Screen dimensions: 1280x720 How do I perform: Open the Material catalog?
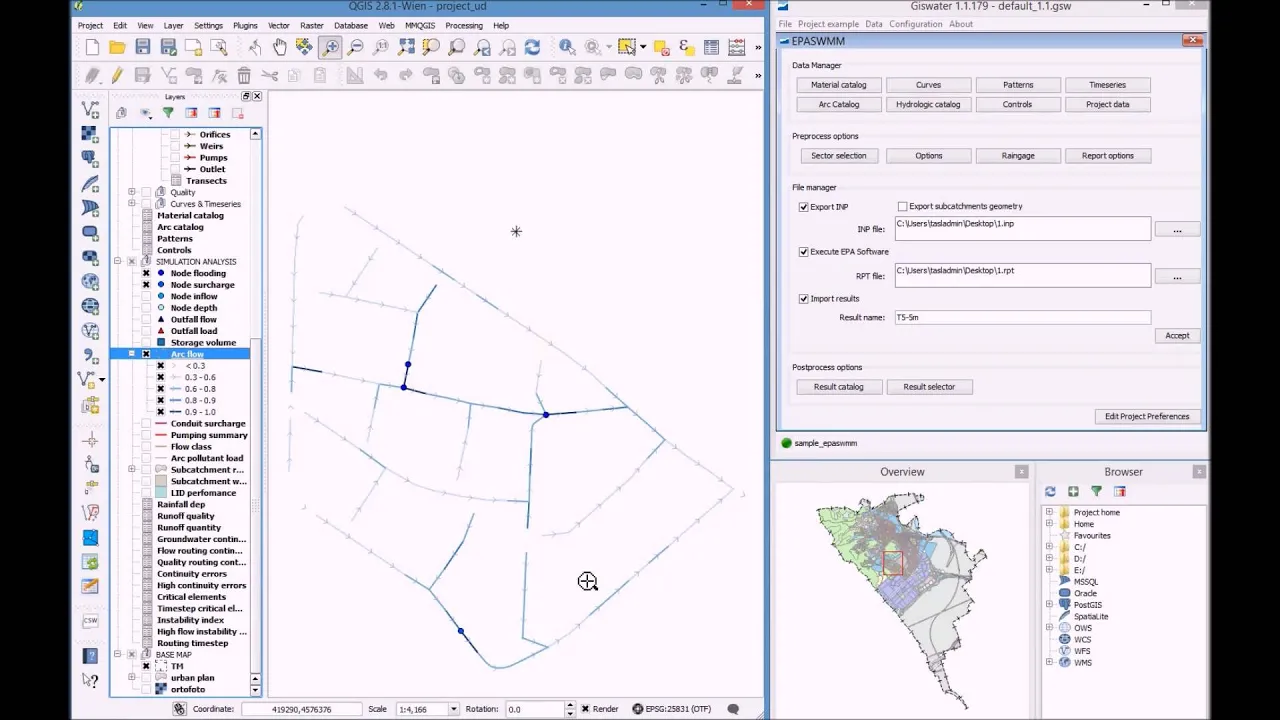click(x=838, y=85)
